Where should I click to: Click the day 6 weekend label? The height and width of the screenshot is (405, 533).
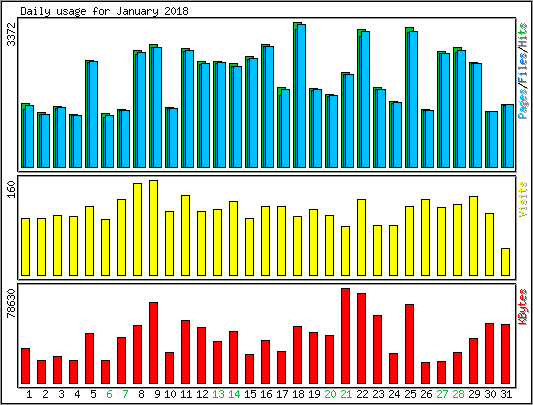109,394
